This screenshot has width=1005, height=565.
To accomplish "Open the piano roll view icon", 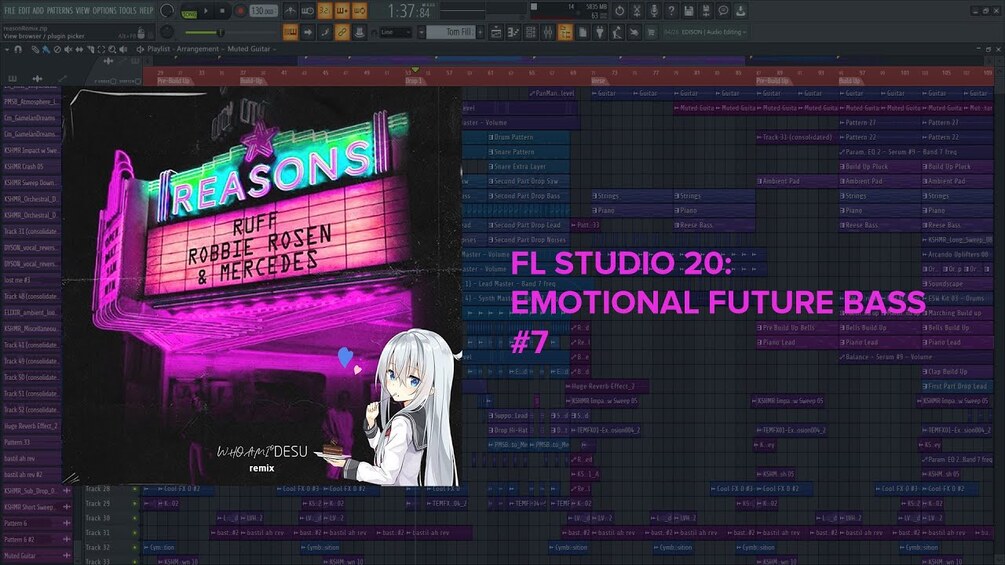I will (x=513, y=32).
